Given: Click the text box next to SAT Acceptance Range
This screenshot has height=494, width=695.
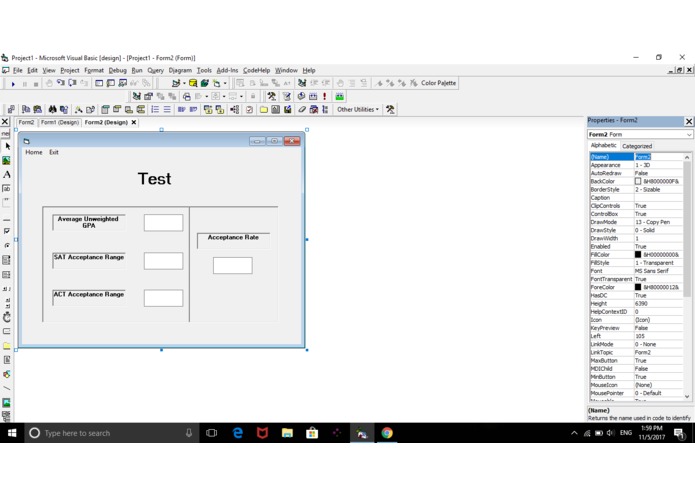Looking at the screenshot, I should tap(163, 261).
